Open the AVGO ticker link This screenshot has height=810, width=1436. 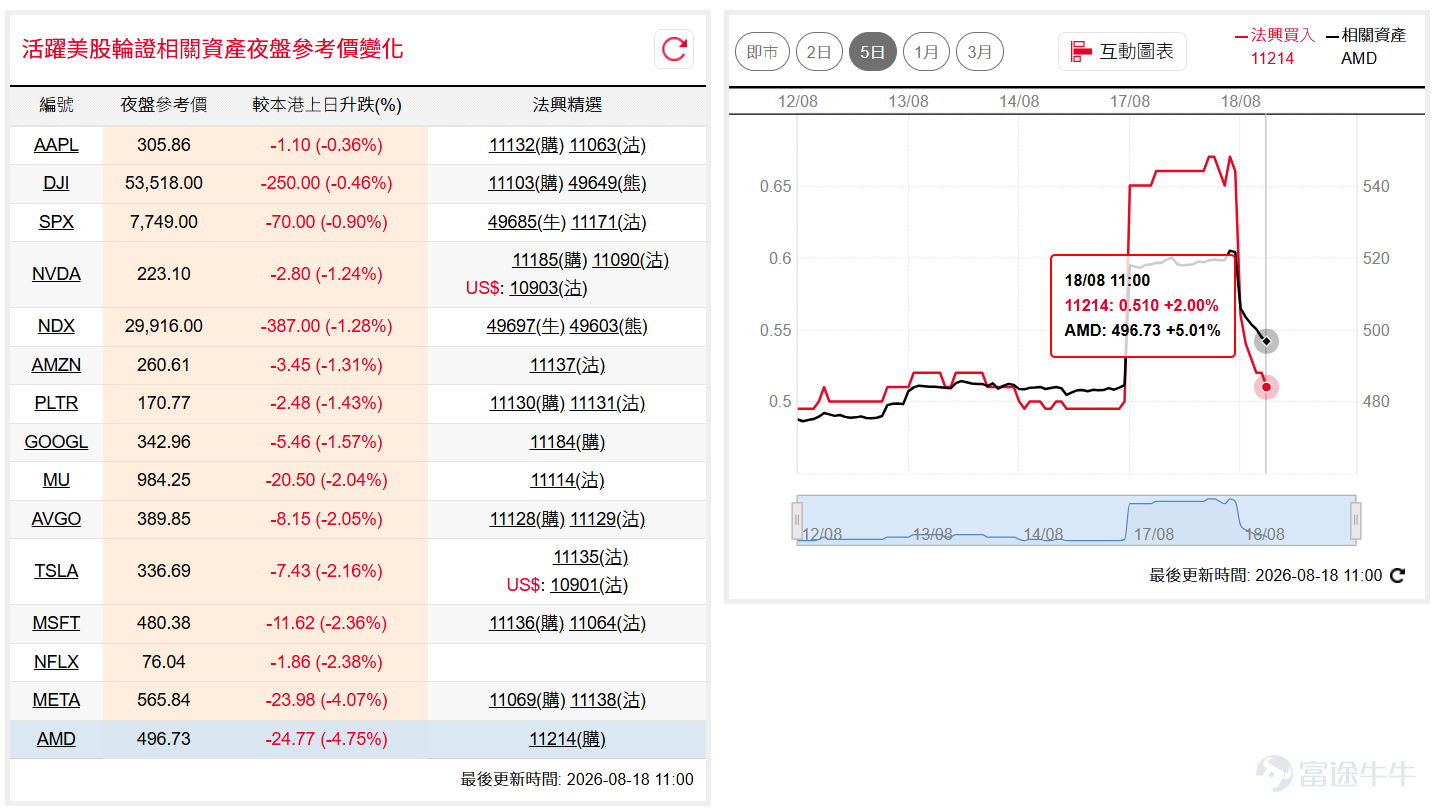(56, 519)
